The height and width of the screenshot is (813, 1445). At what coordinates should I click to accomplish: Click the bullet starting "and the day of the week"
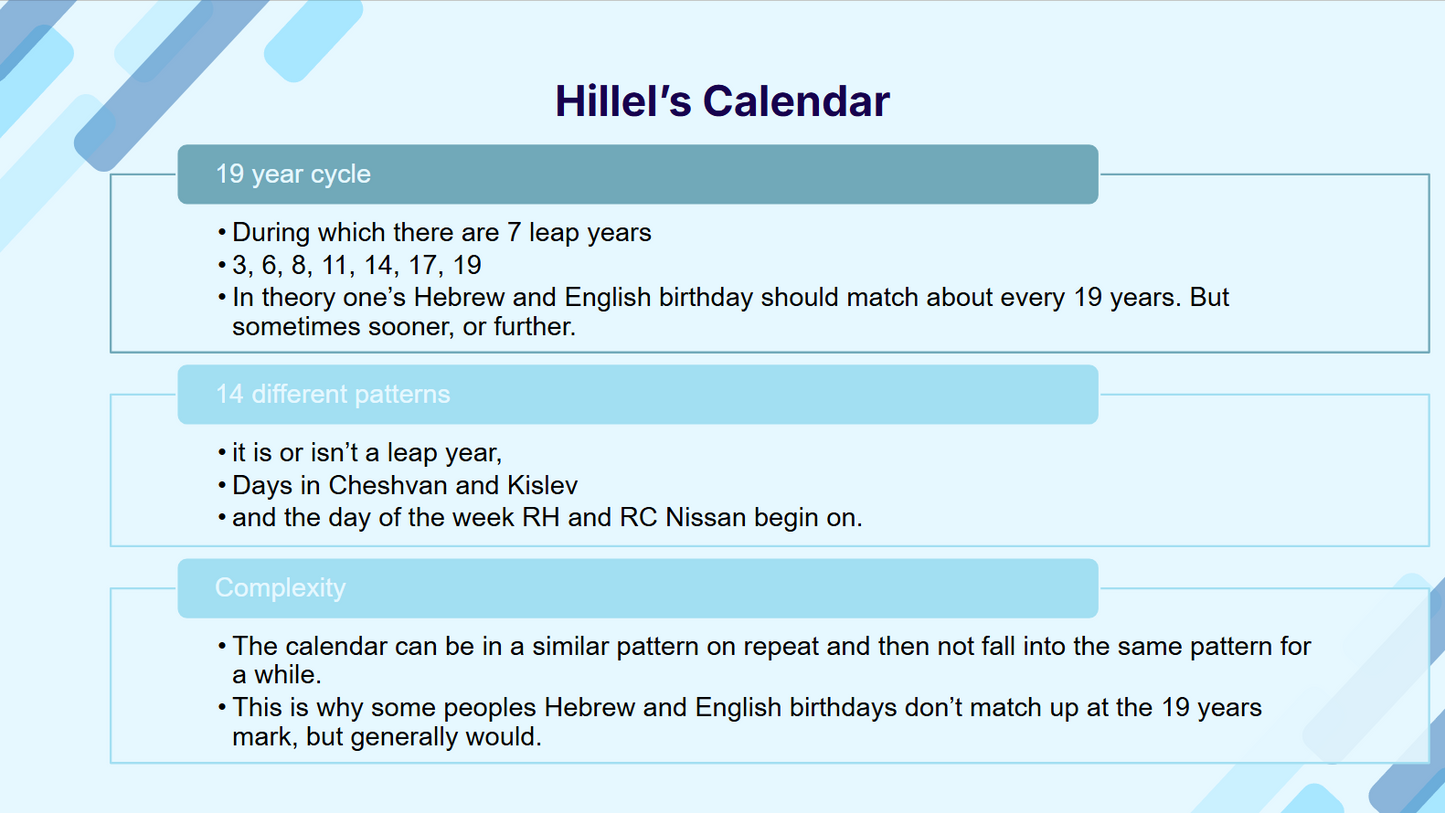546,518
